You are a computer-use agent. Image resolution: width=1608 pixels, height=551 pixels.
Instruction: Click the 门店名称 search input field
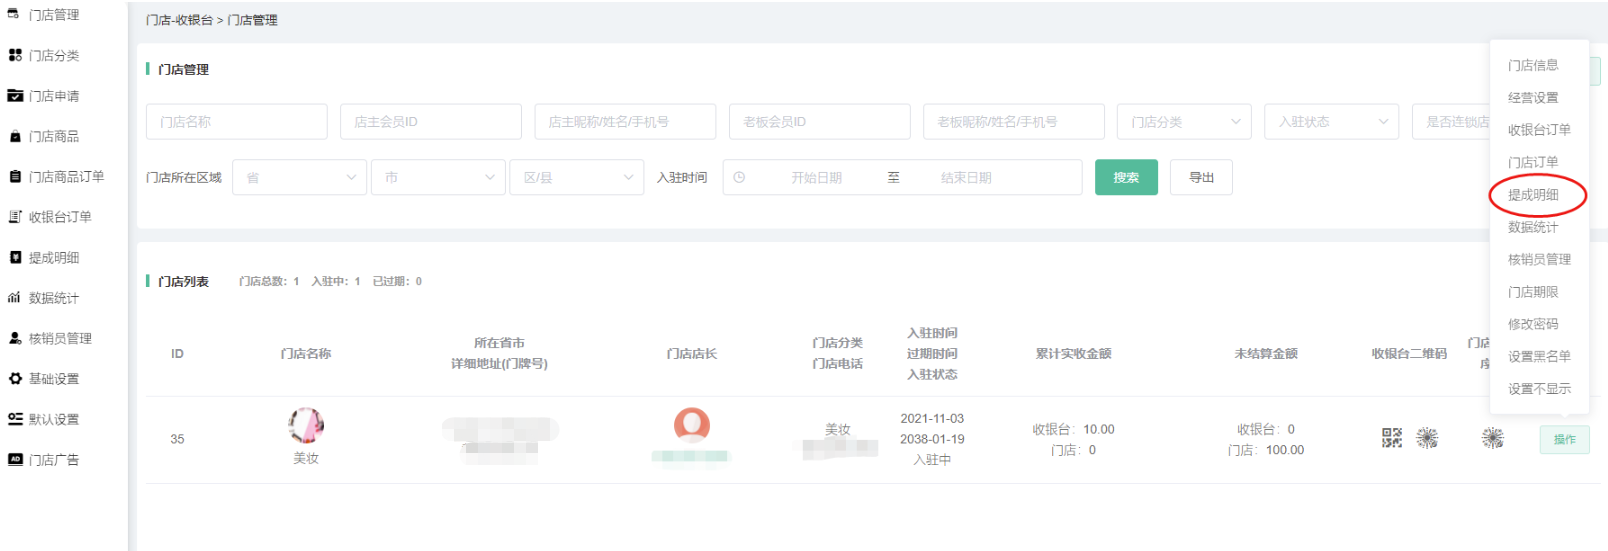coord(236,122)
